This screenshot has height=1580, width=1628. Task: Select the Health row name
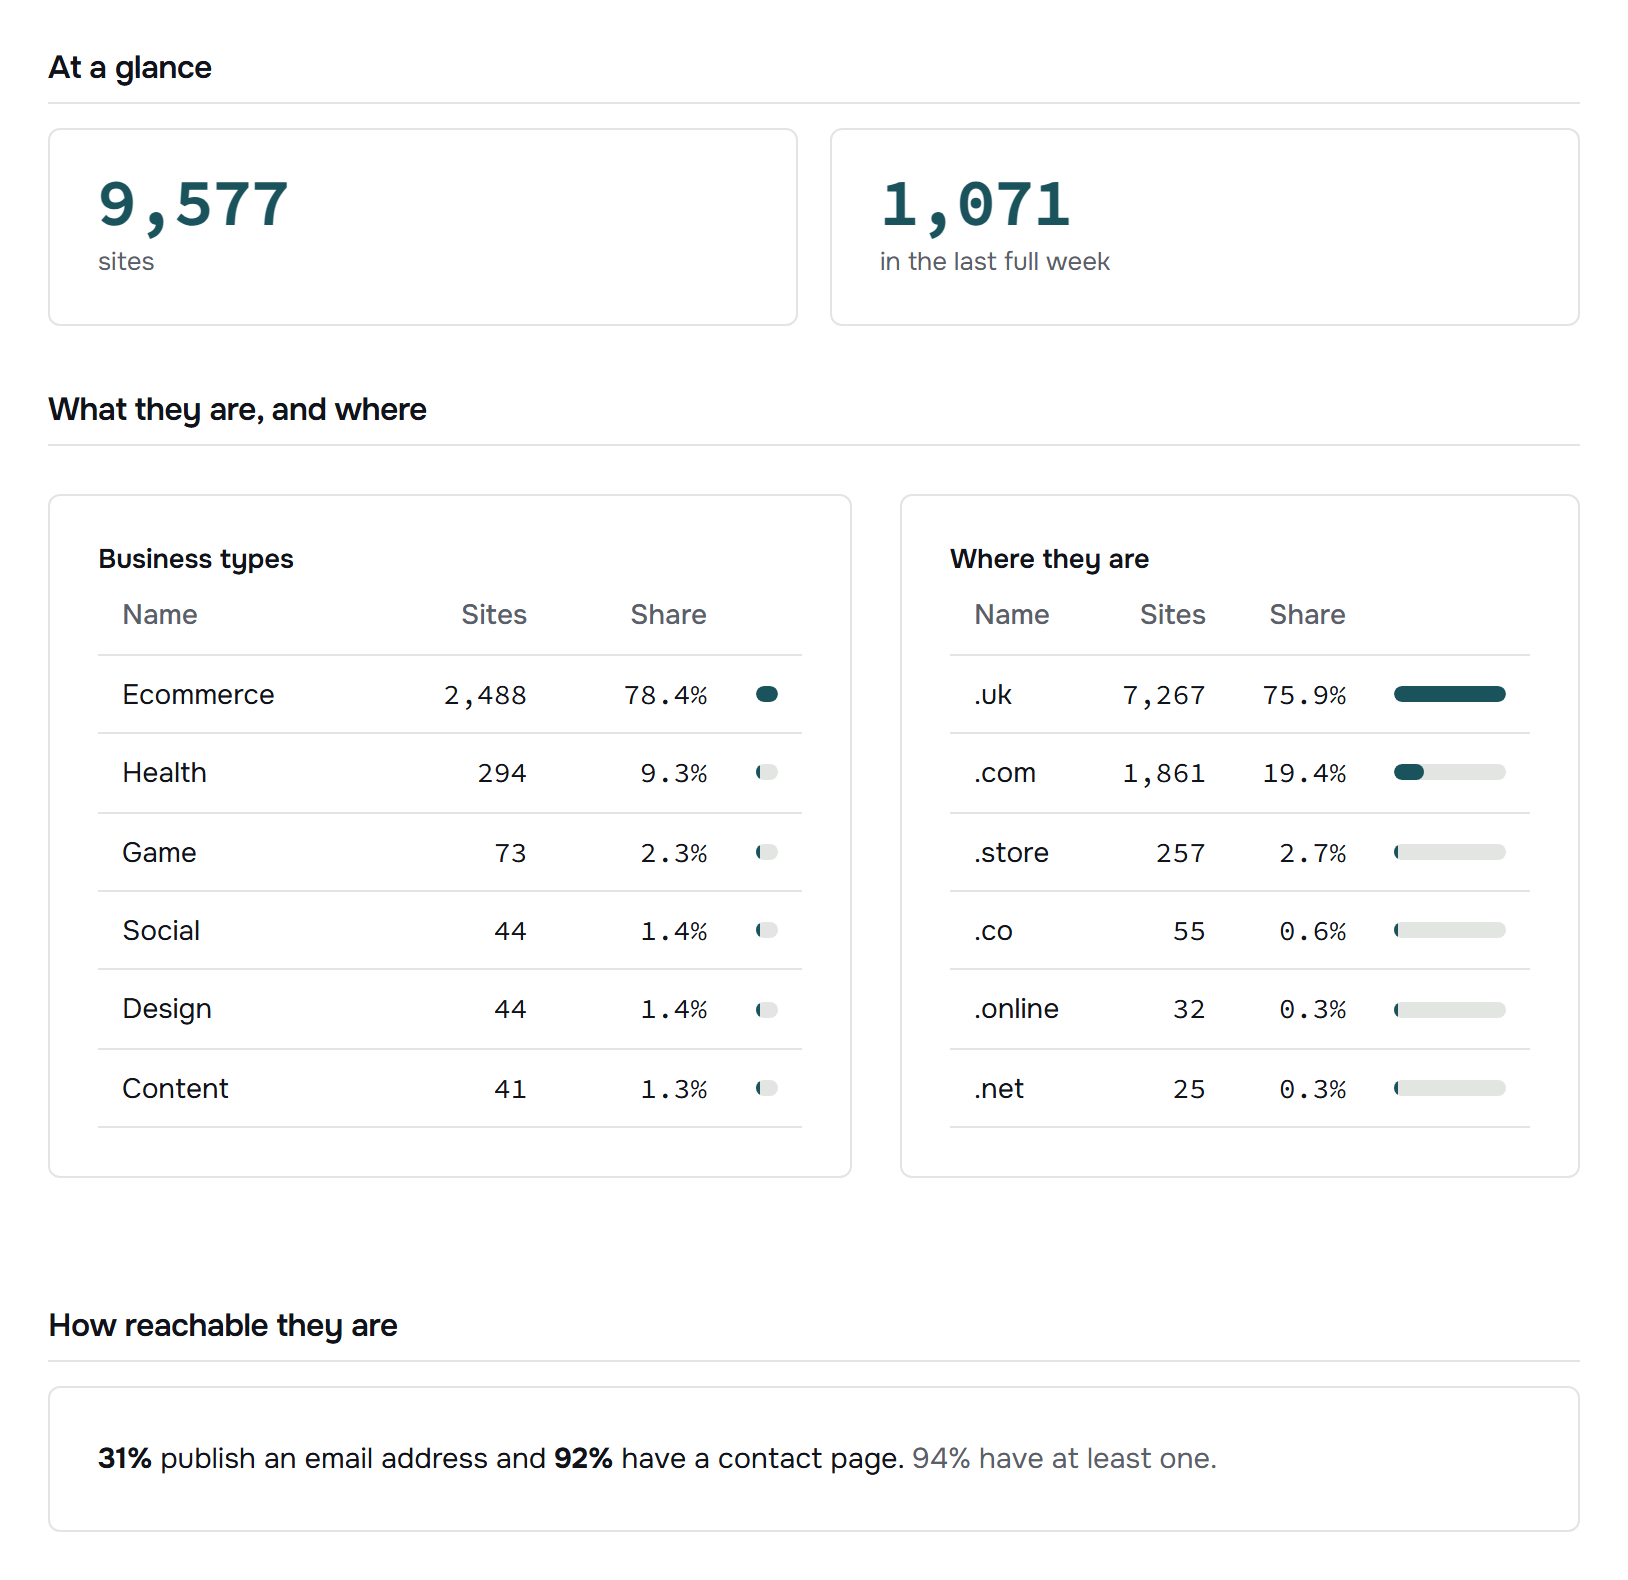click(x=164, y=772)
